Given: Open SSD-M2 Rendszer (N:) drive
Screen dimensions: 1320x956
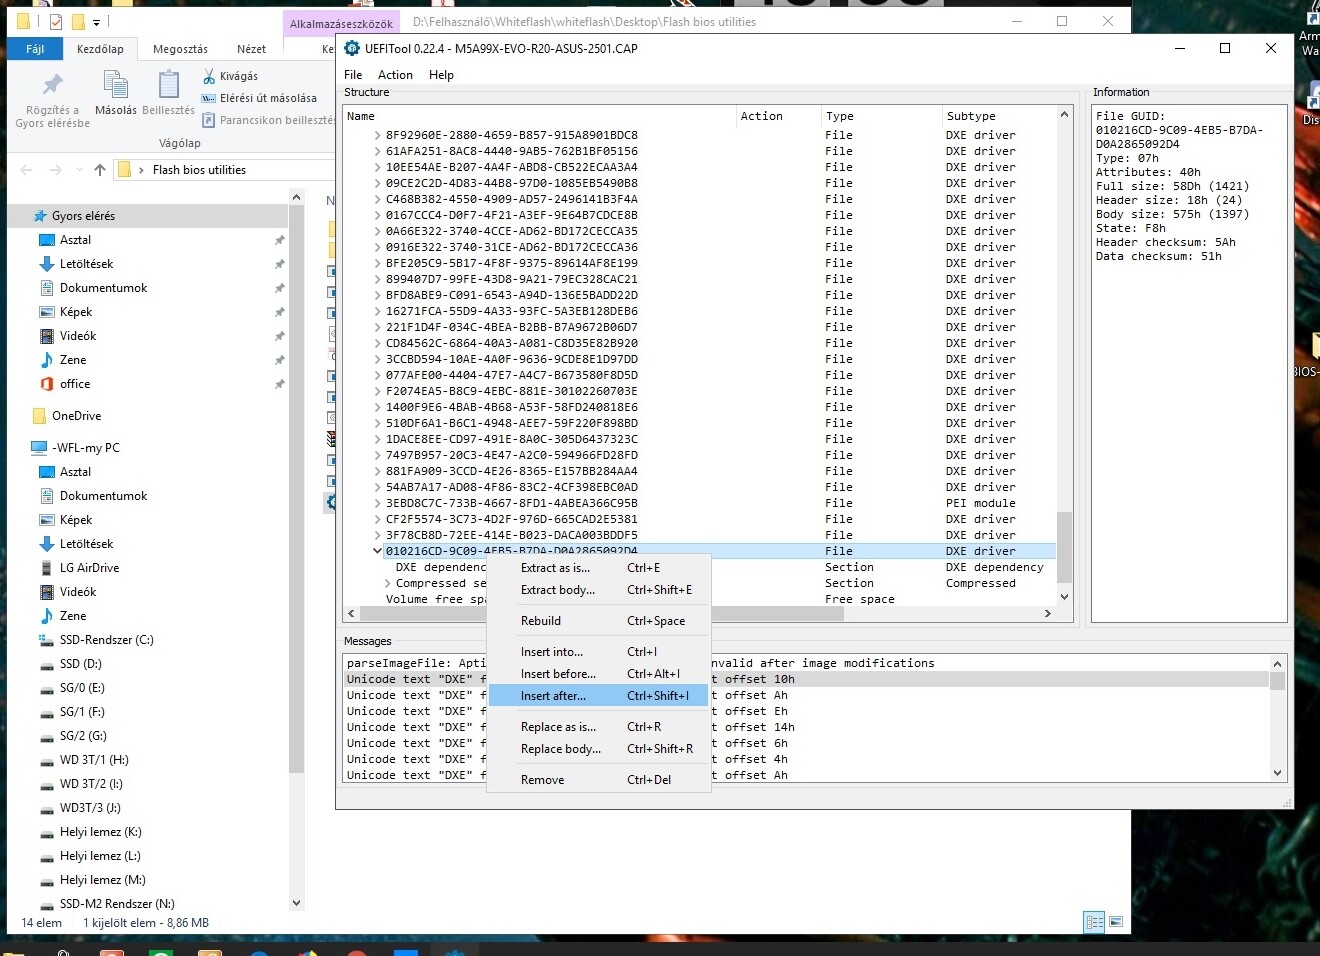Looking at the screenshot, I should click(x=116, y=904).
